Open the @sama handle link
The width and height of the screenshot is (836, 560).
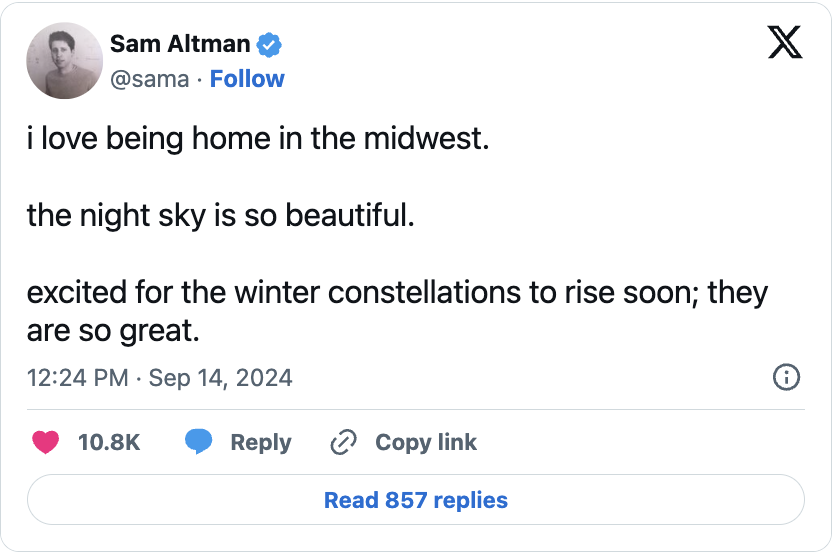pos(149,79)
